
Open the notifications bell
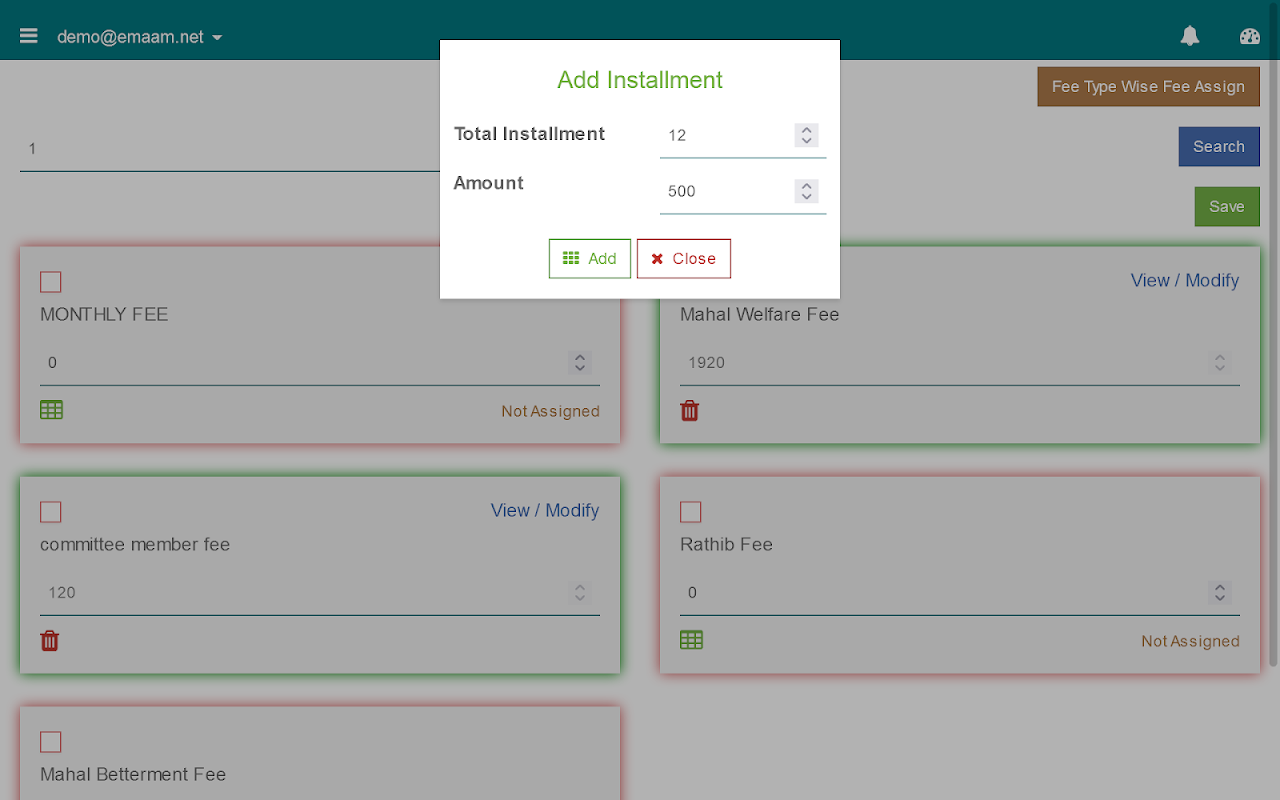(1190, 36)
